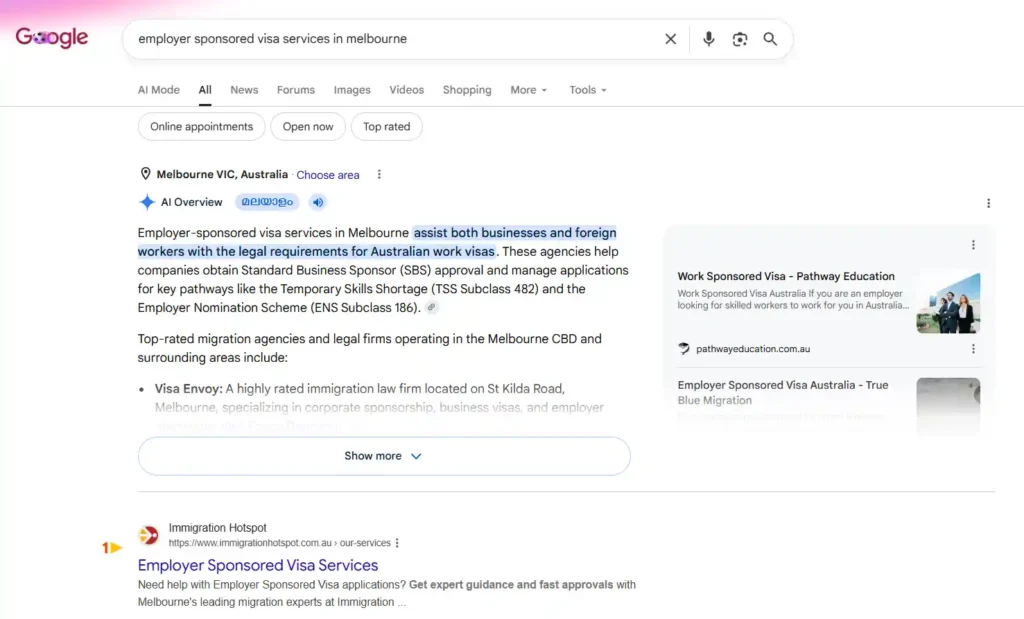Click Choose area link
1024x619 pixels.
click(x=328, y=175)
